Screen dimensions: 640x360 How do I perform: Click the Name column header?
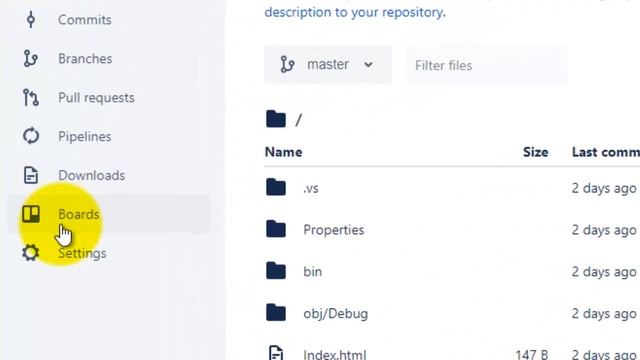(x=283, y=152)
